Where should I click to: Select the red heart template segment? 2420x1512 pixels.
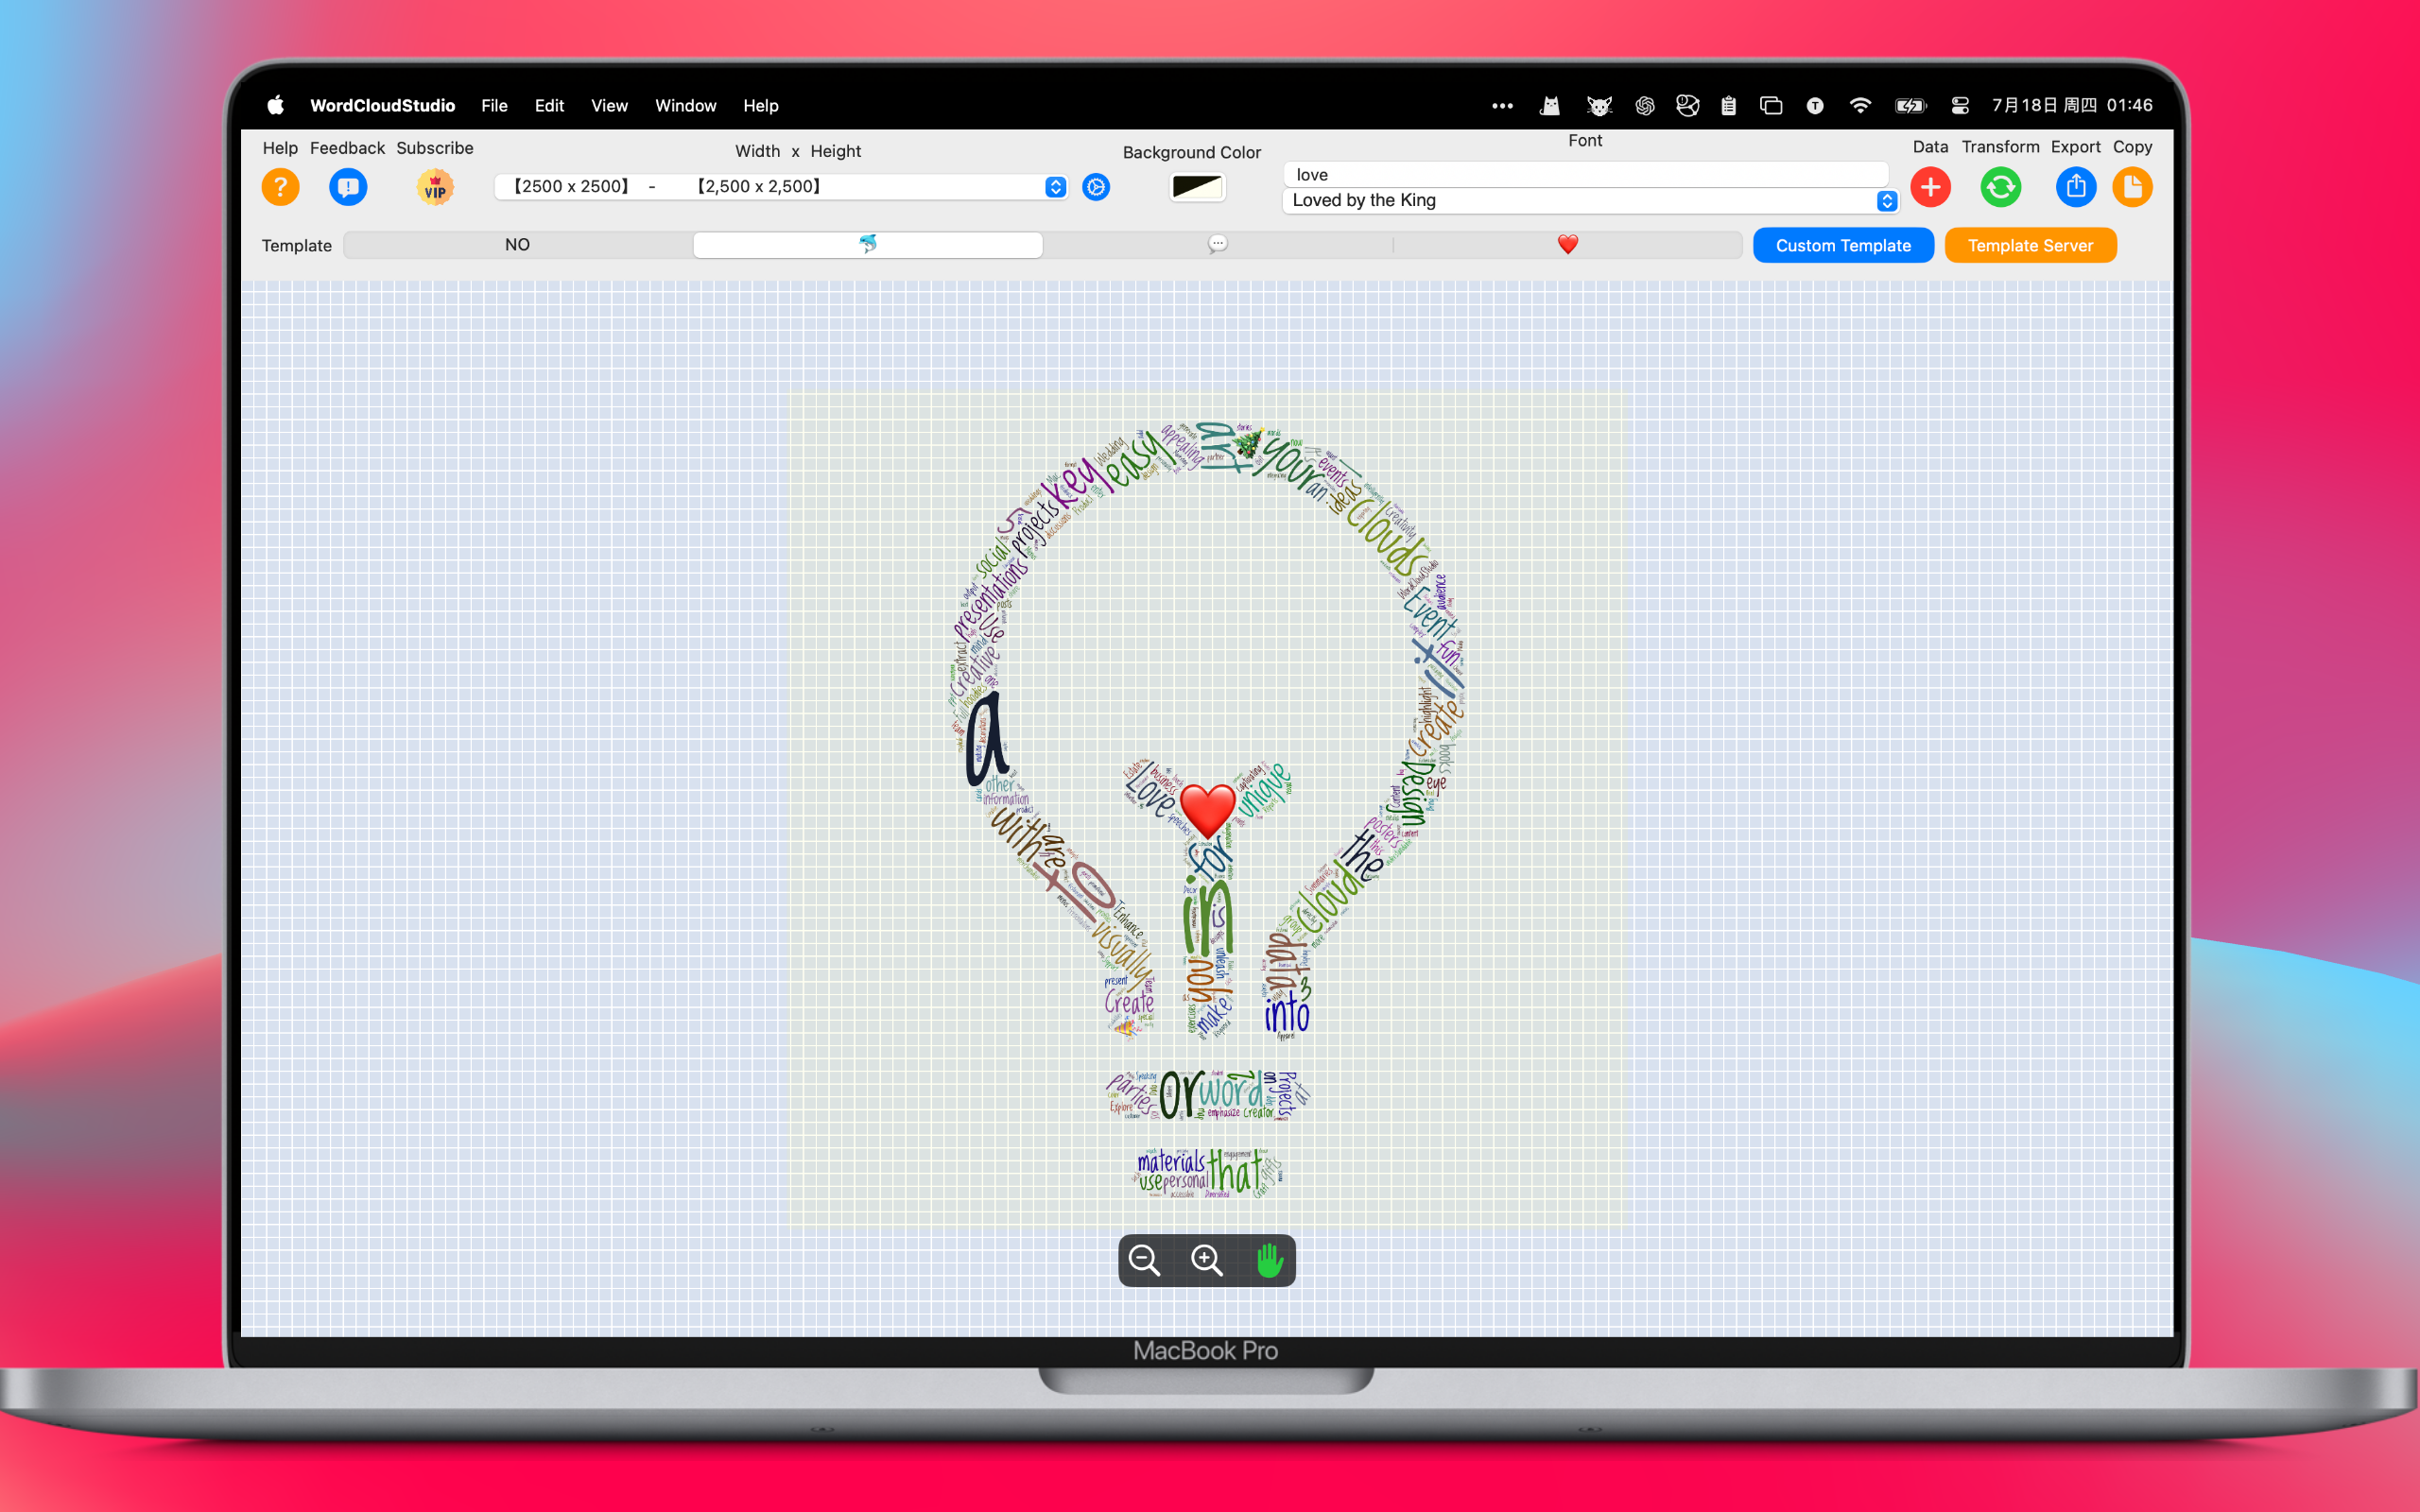pos(1567,245)
